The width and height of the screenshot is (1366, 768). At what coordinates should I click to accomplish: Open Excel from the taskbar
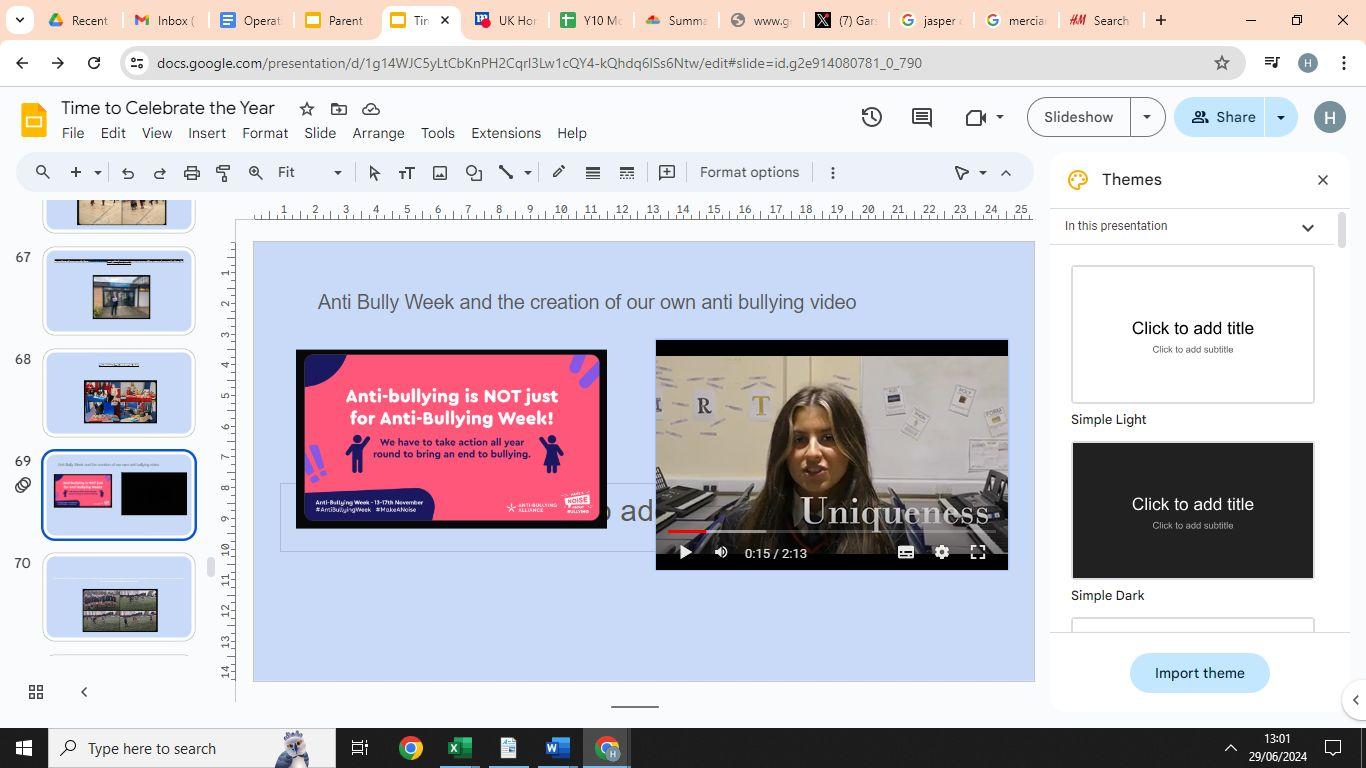click(459, 748)
